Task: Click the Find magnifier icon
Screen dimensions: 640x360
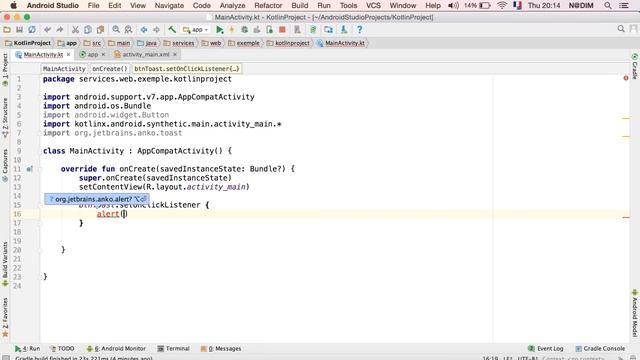Action: click(116, 29)
